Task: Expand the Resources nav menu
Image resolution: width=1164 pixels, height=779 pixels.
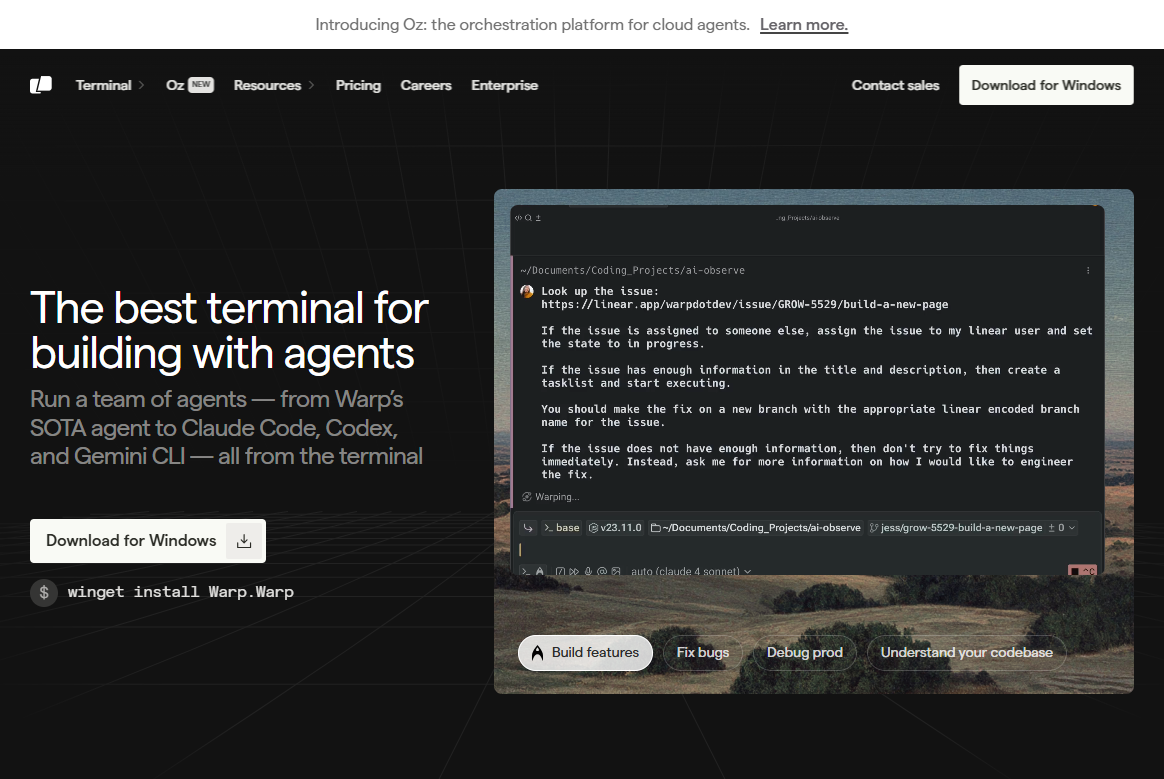Action: pos(274,85)
